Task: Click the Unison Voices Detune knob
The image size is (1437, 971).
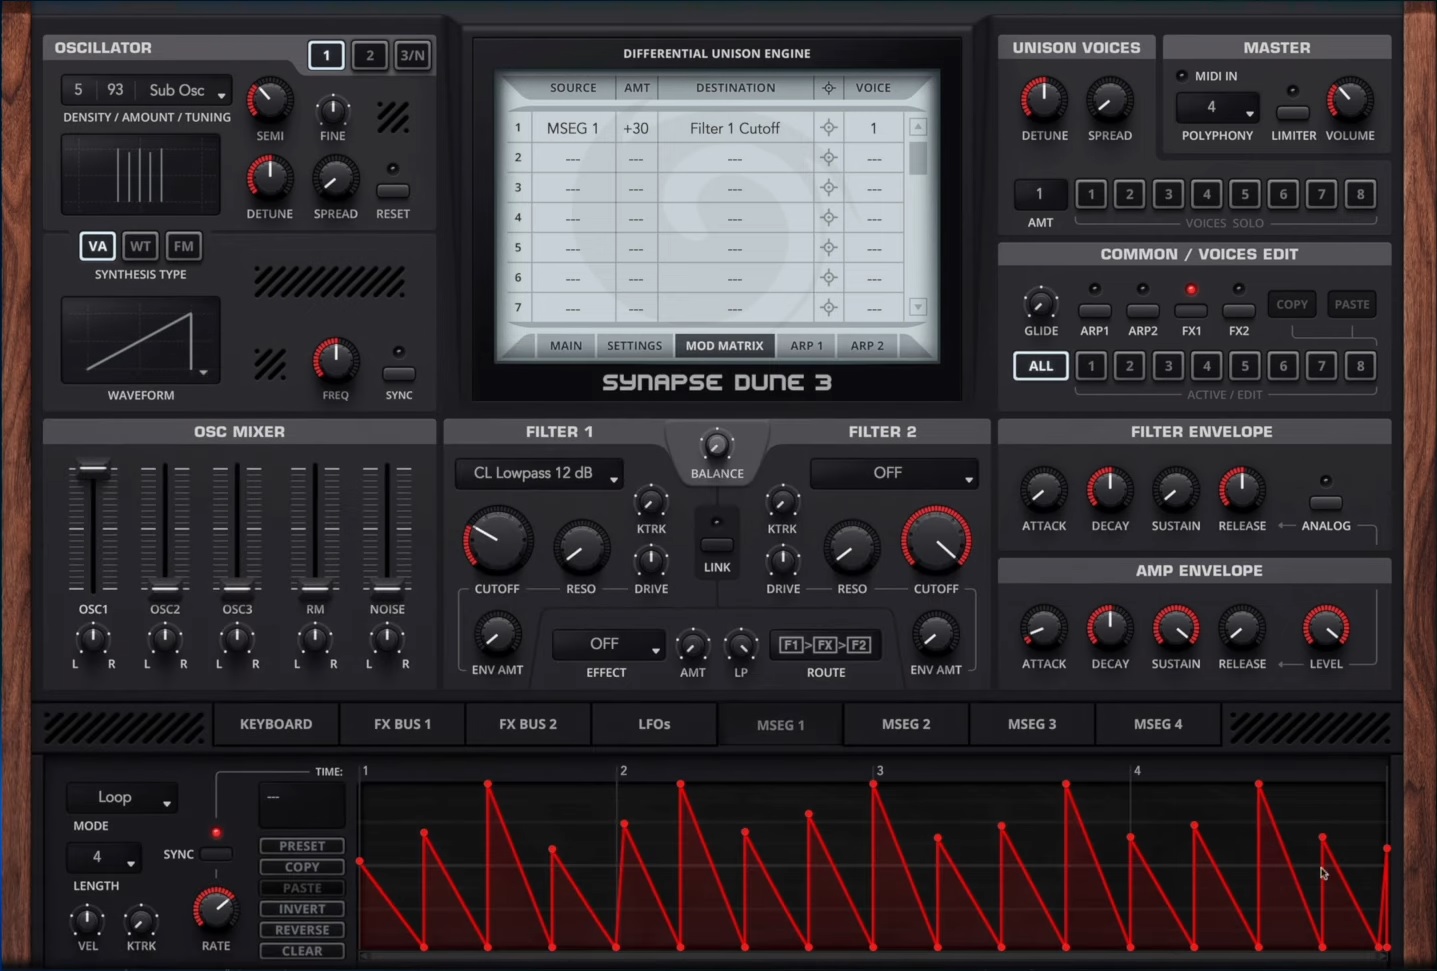Action: pyautogui.click(x=1044, y=100)
